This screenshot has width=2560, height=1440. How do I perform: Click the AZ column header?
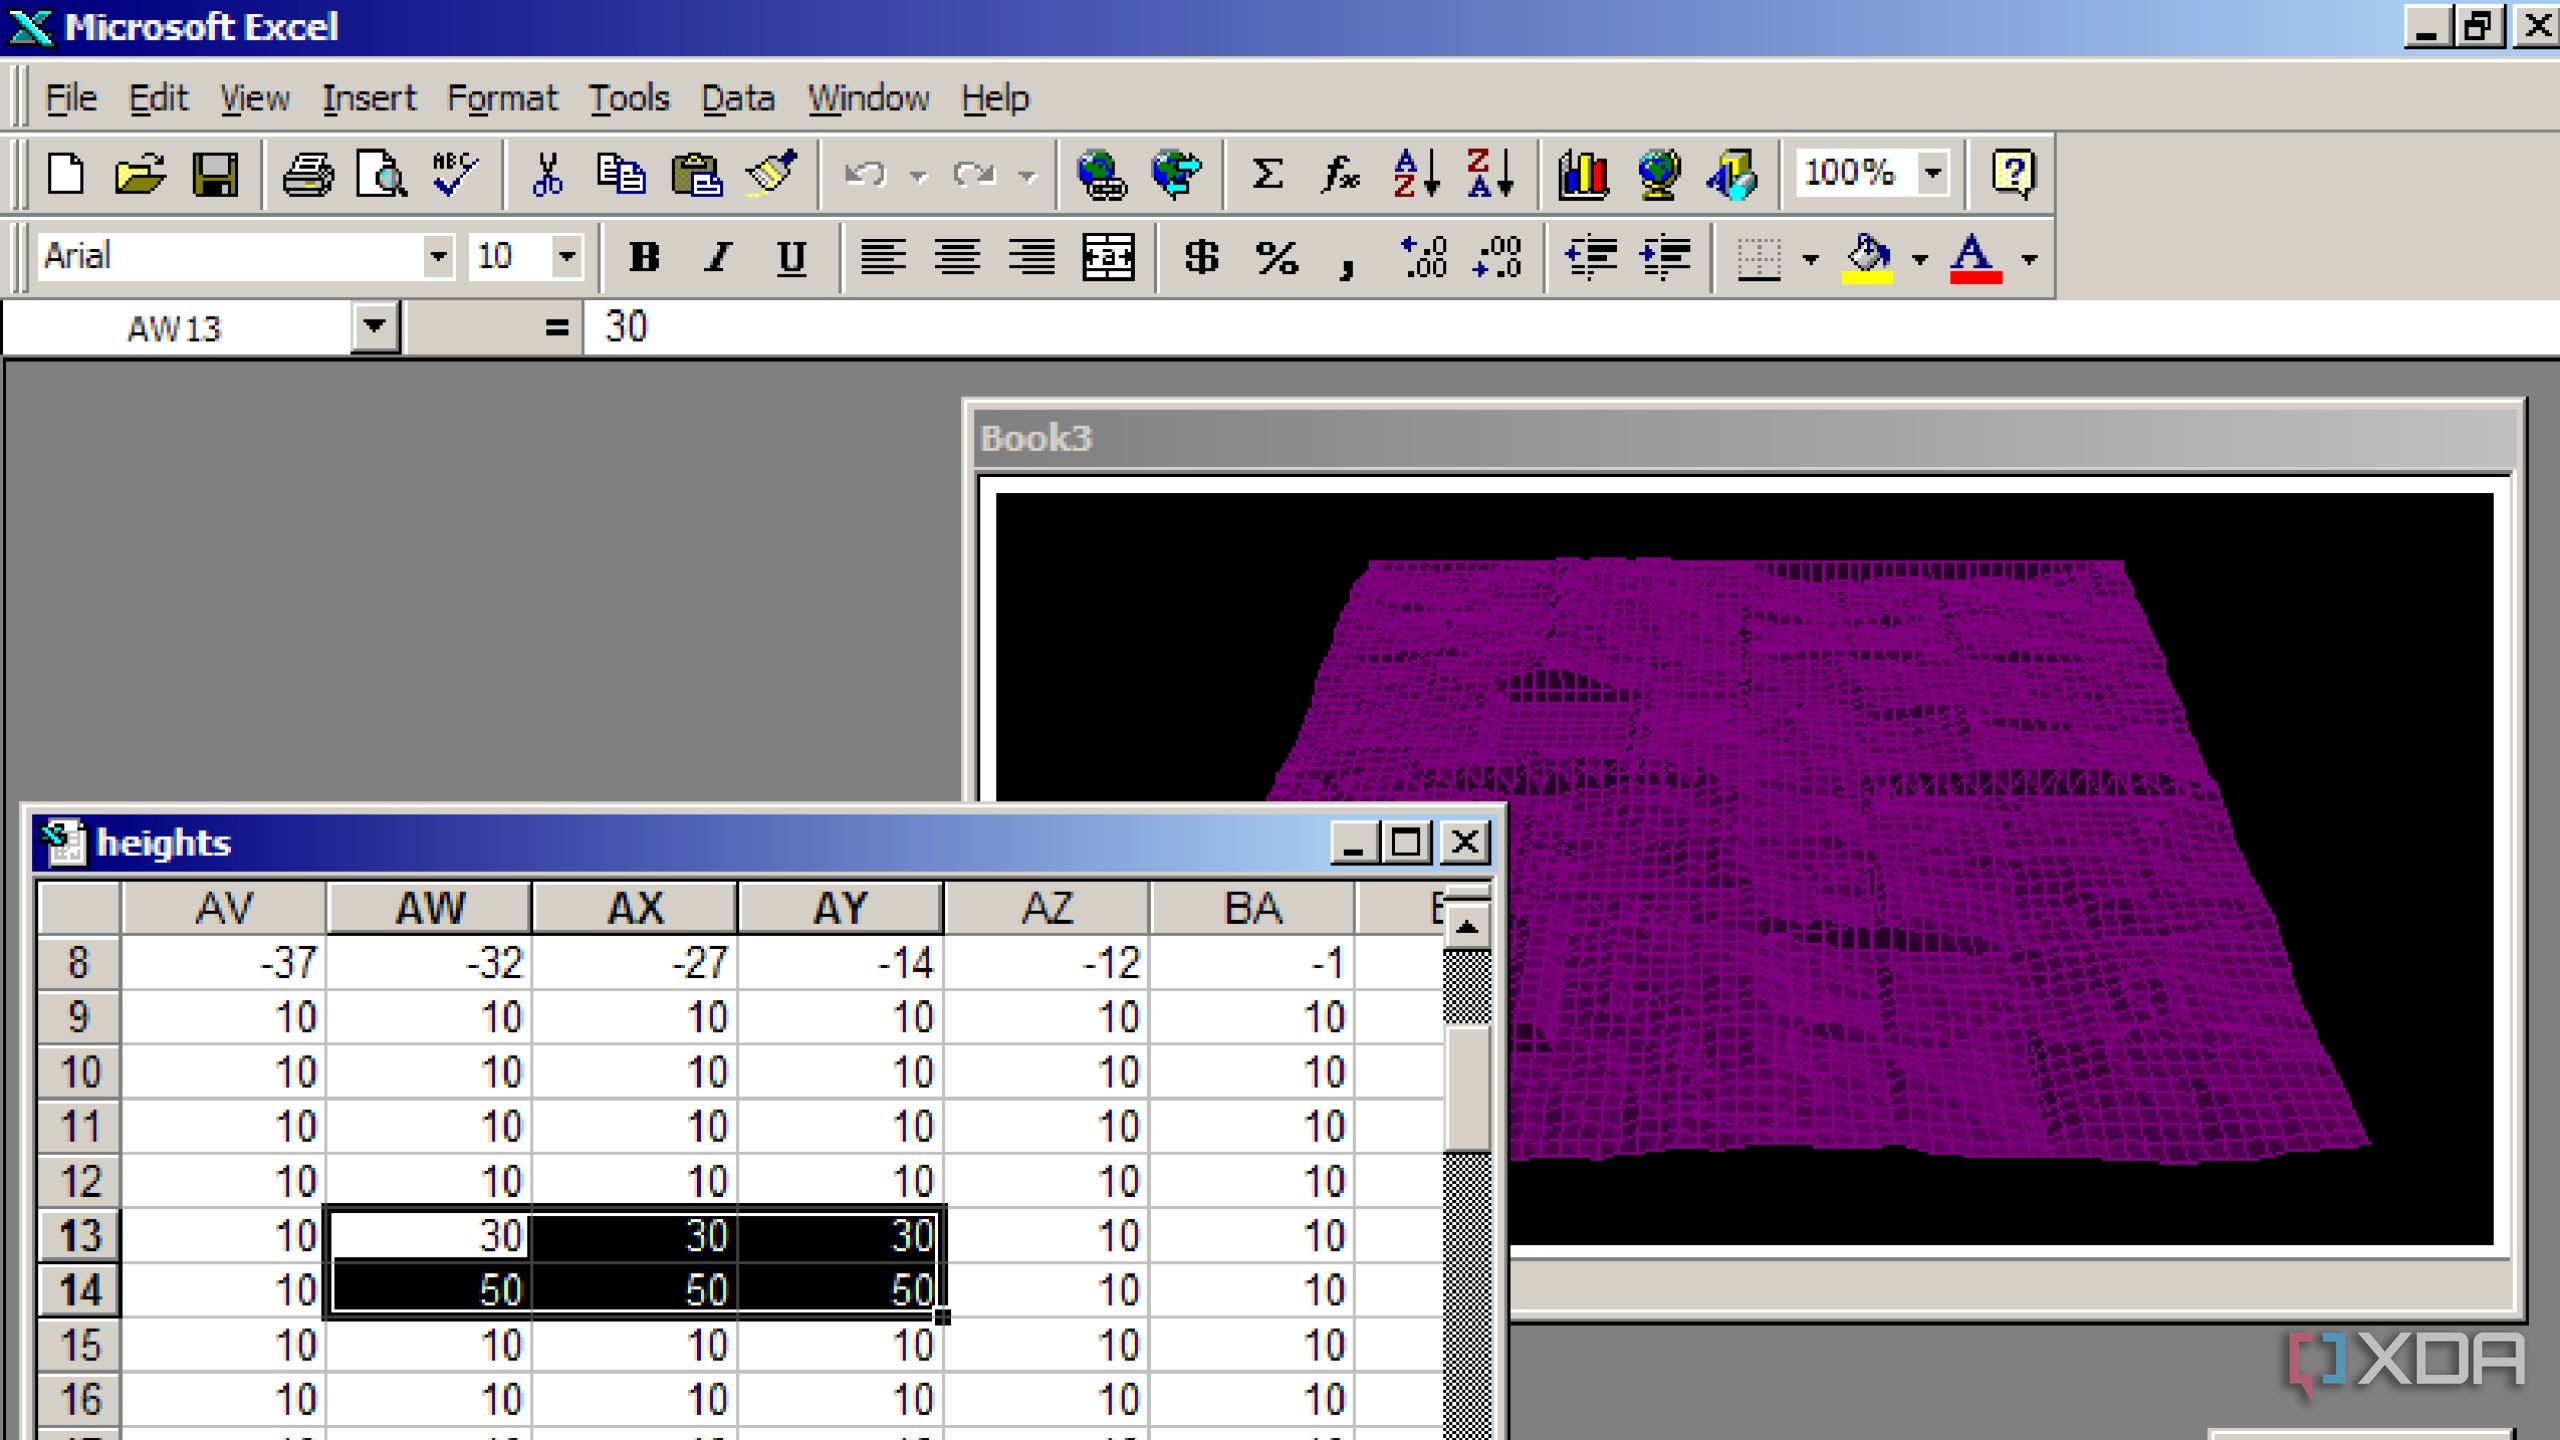tap(1047, 908)
